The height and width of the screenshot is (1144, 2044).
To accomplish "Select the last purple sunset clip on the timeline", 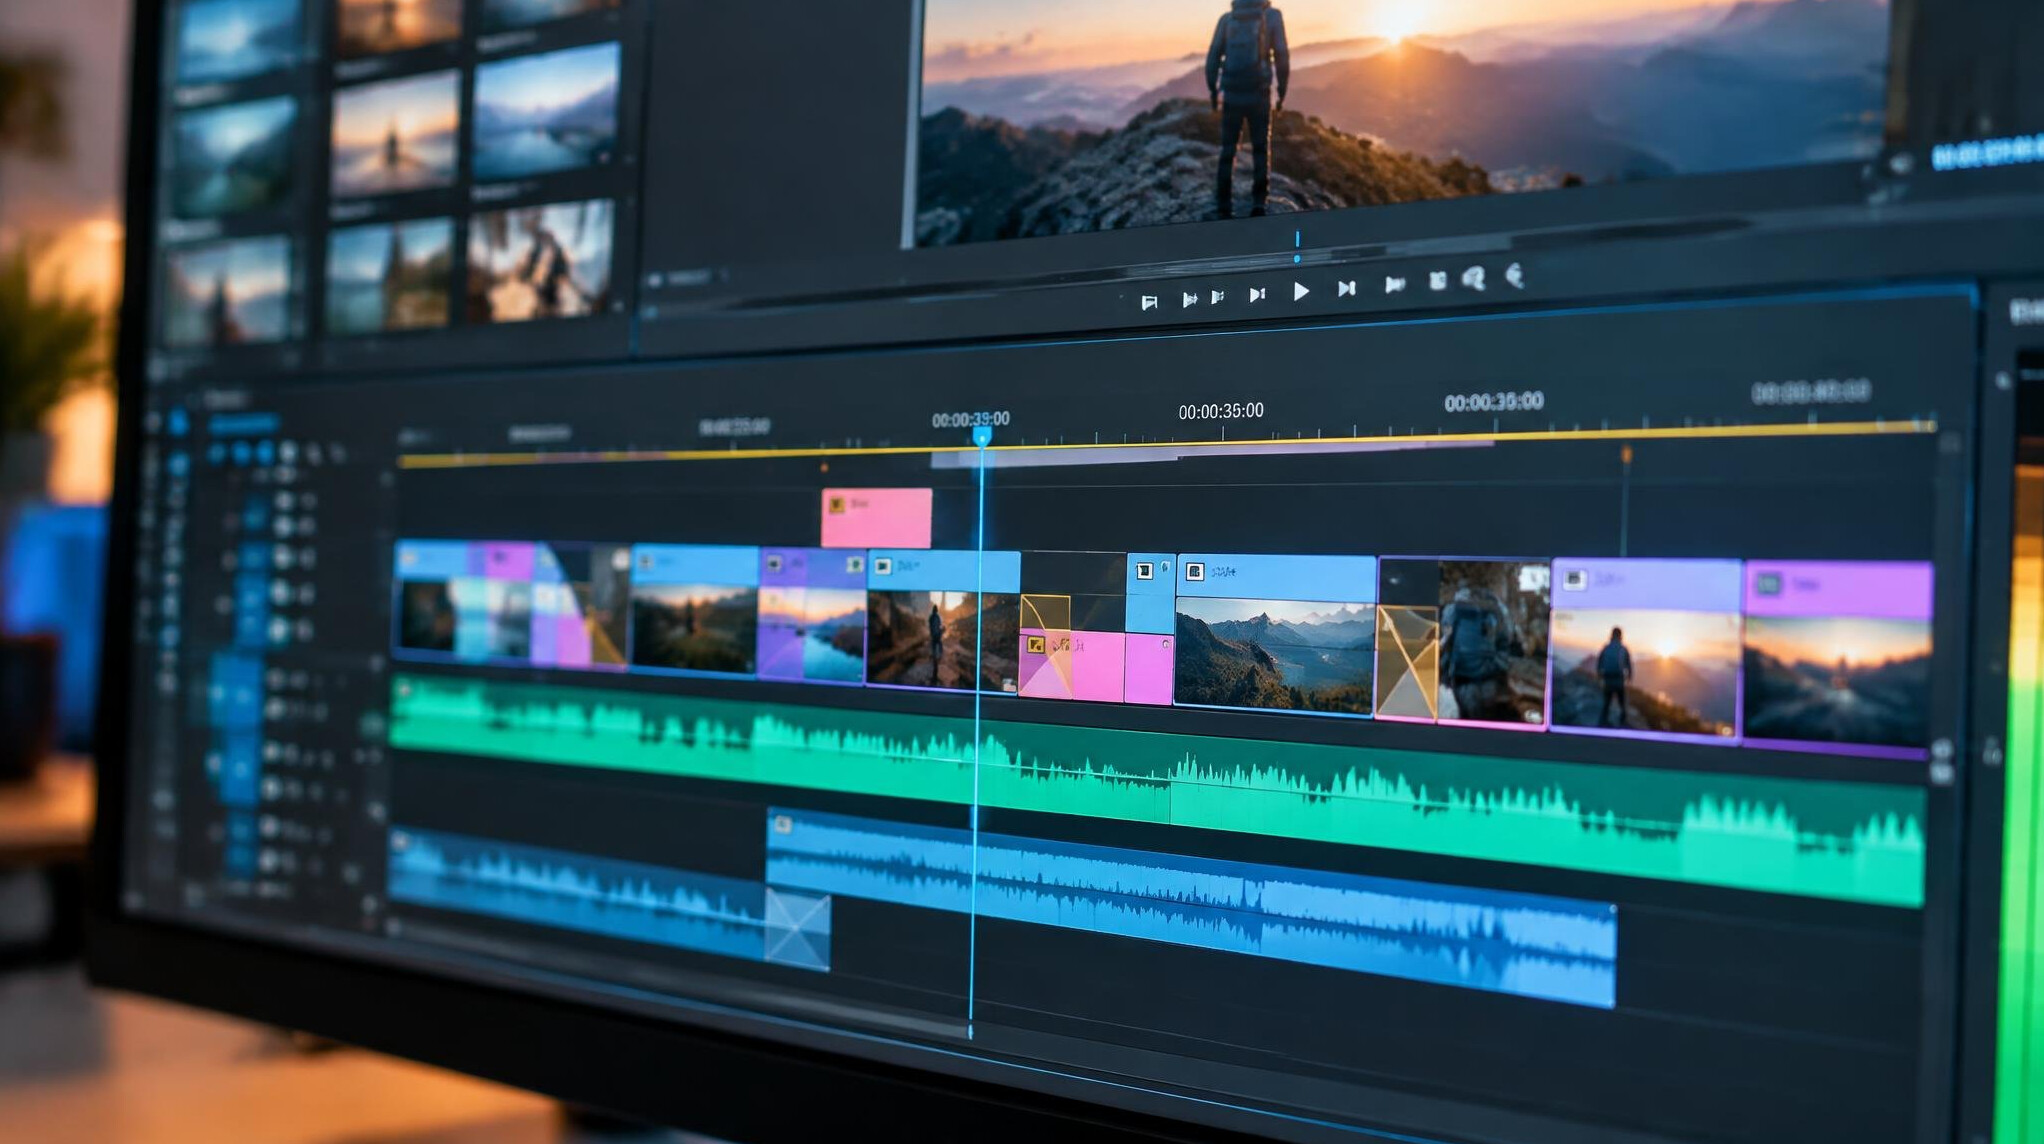I will (1837, 659).
